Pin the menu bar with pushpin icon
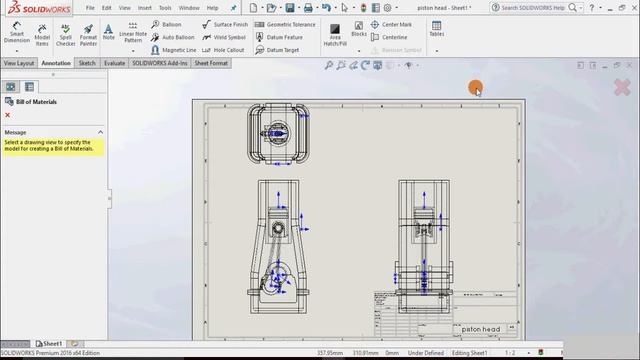The height and width of the screenshot is (360, 640). [x=233, y=8]
